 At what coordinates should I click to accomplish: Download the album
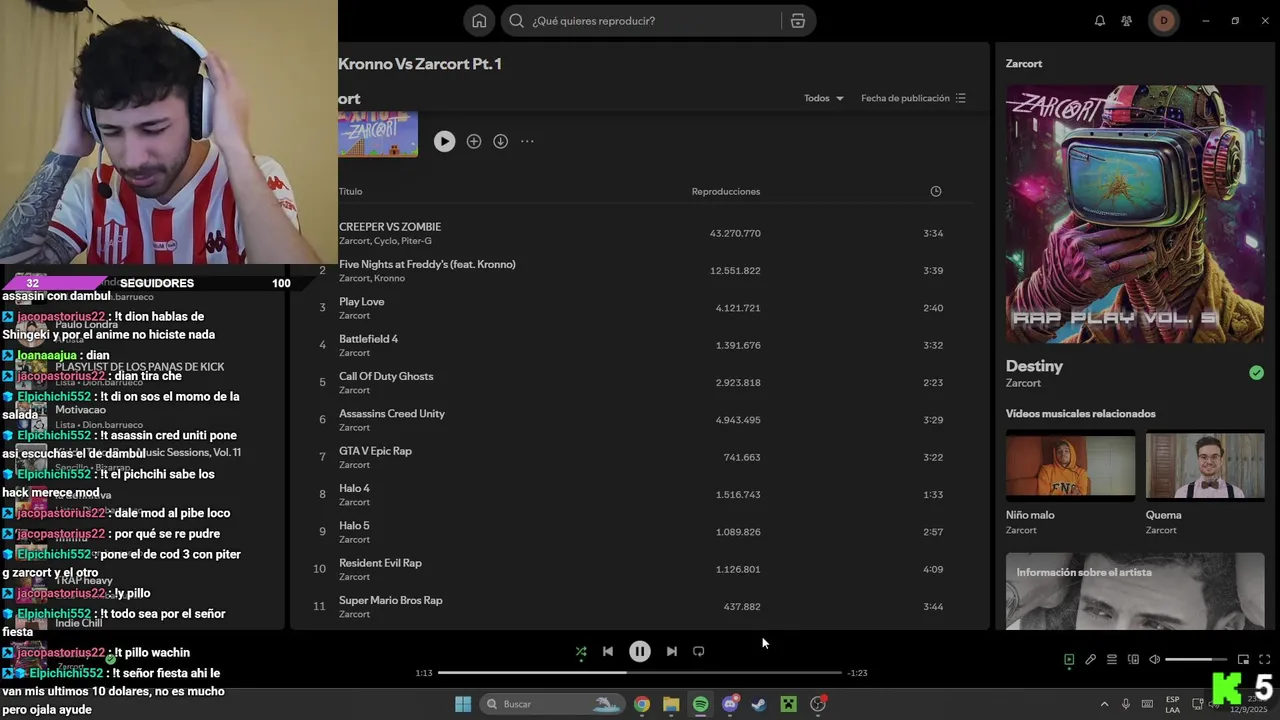pos(501,142)
